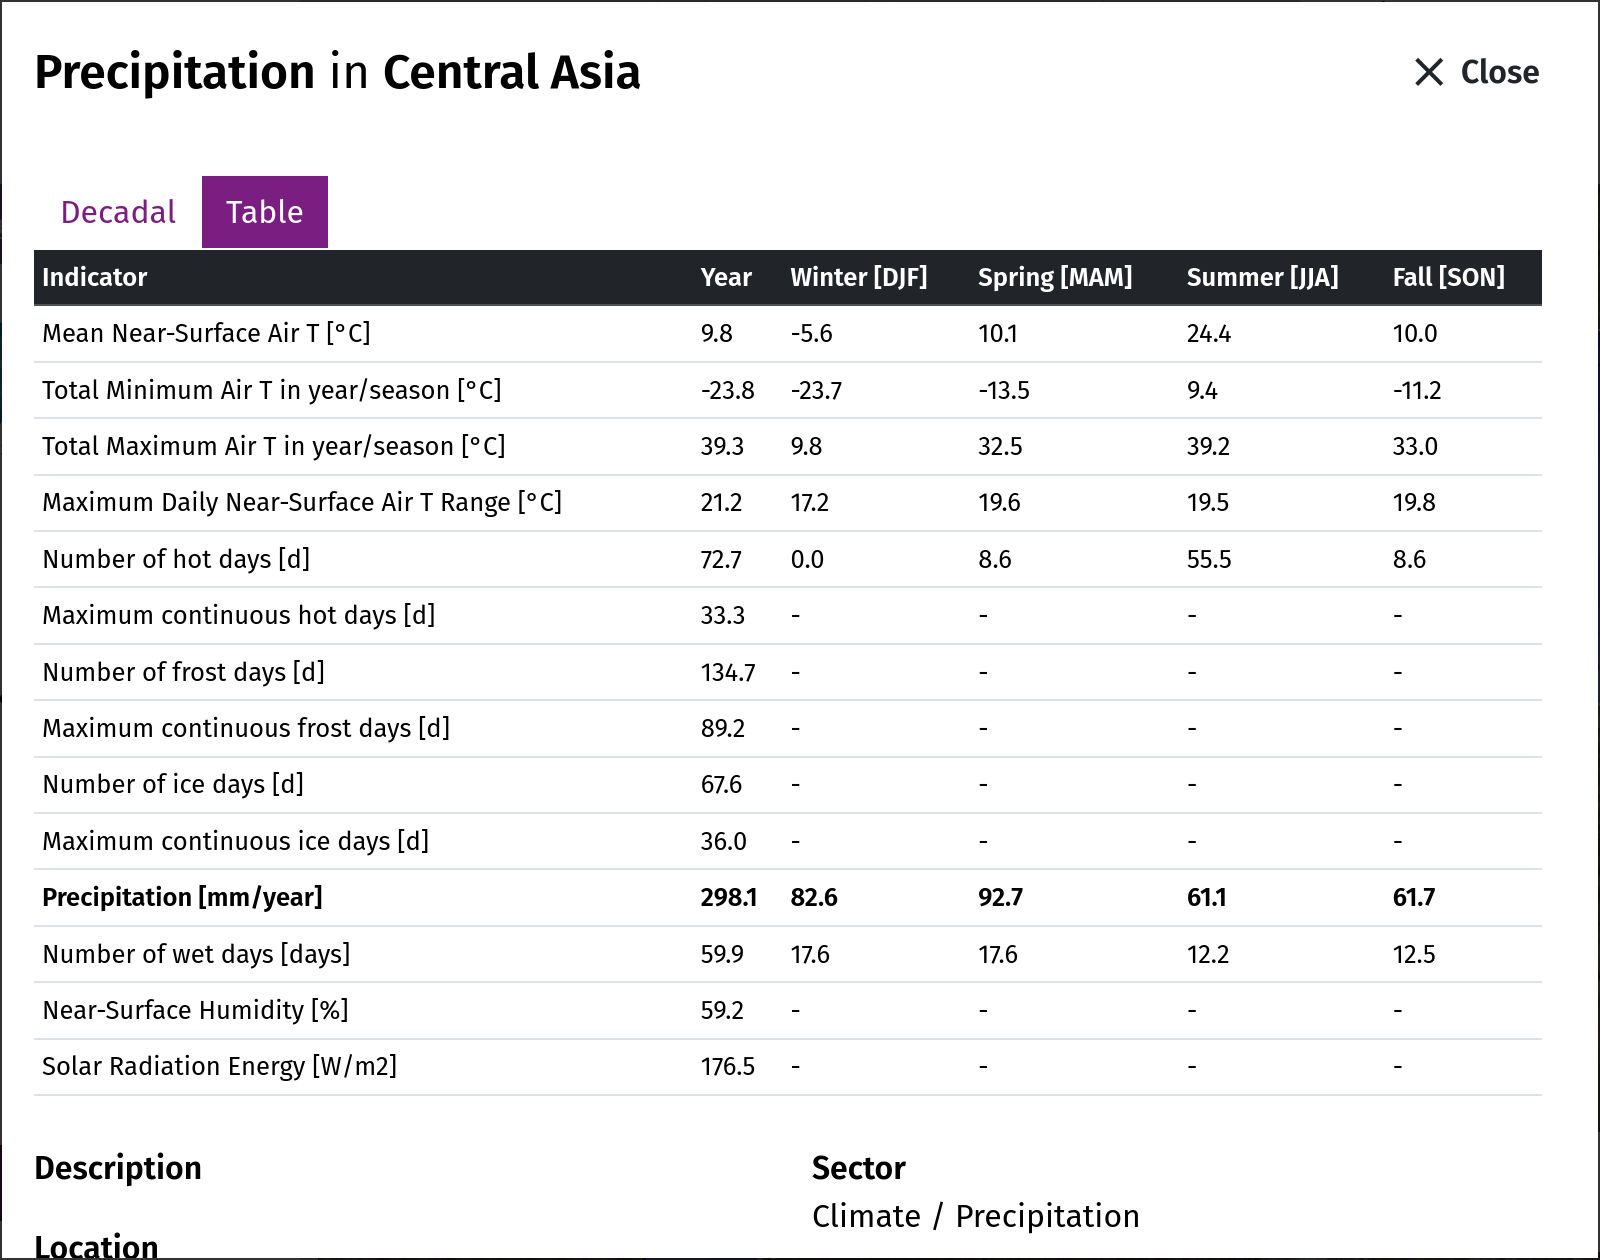The width and height of the screenshot is (1600, 1260).
Task: Click the Winter [DJF] column header
Action: (x=859, y=277)
